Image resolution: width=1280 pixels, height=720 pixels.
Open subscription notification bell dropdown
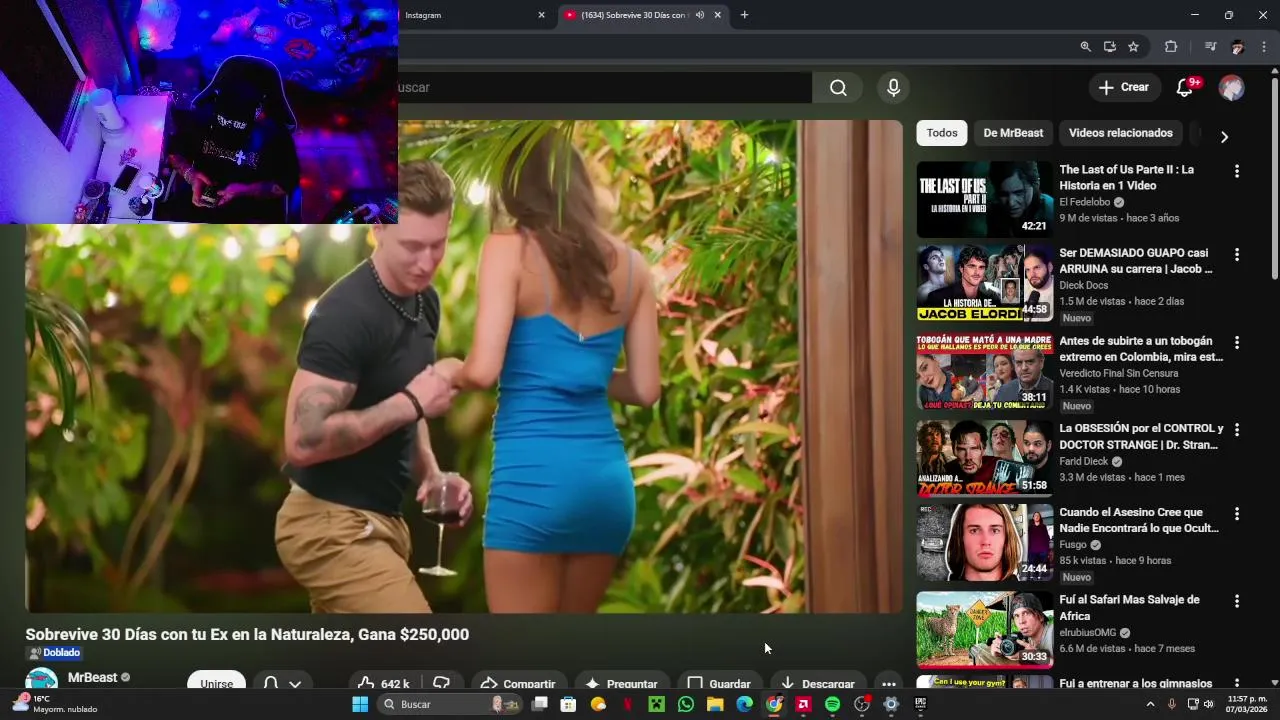pos(282,682)
